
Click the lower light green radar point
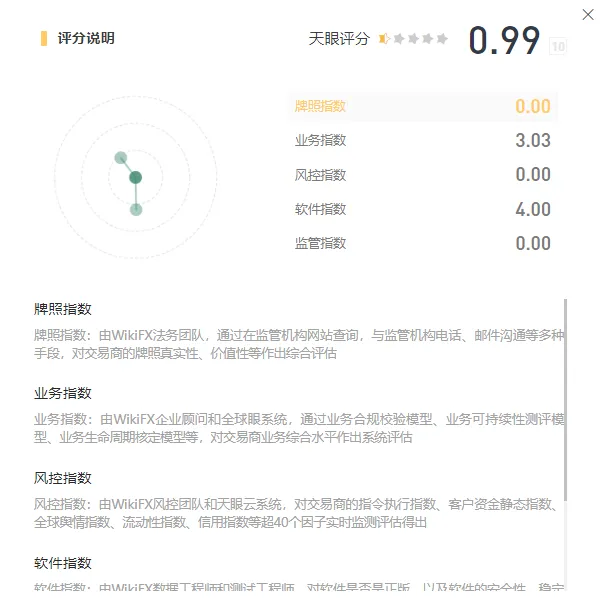136,210
